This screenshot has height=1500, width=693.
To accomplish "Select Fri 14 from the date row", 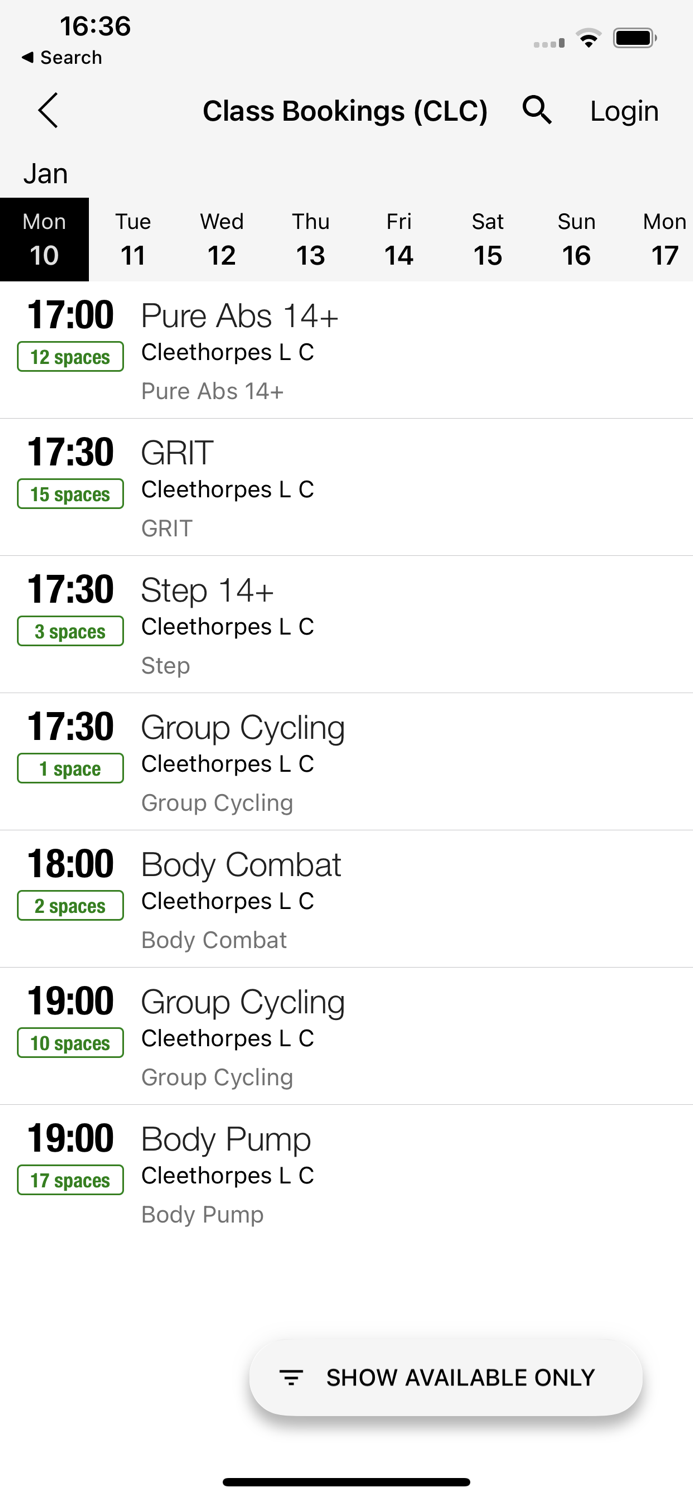I will [x=399, y=240].
